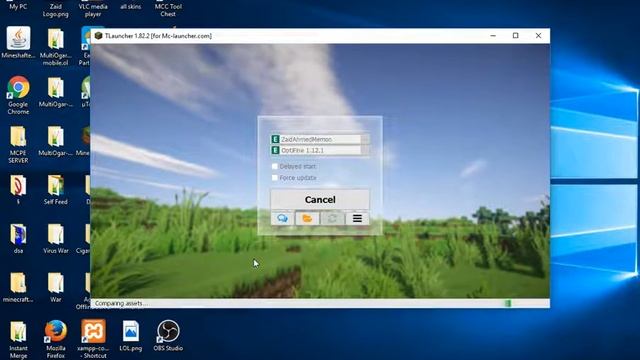Select the Virus War folder
Viewport: 640px width, 360px height.
coord(56,239)
